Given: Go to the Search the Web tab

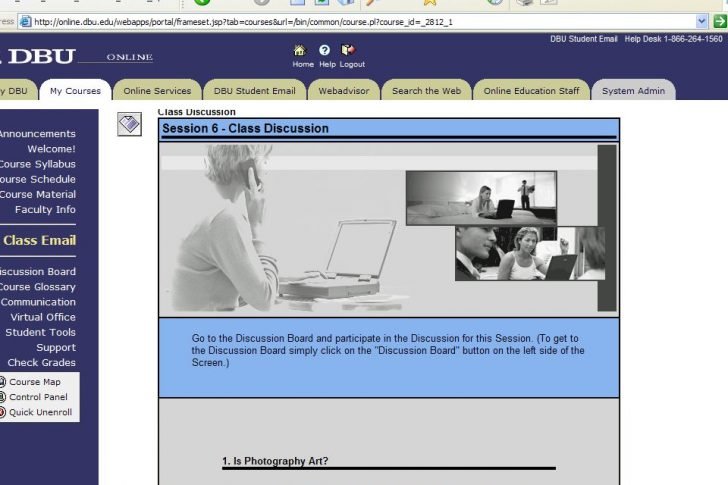Looking at the screenshot, I should point(426,91).
